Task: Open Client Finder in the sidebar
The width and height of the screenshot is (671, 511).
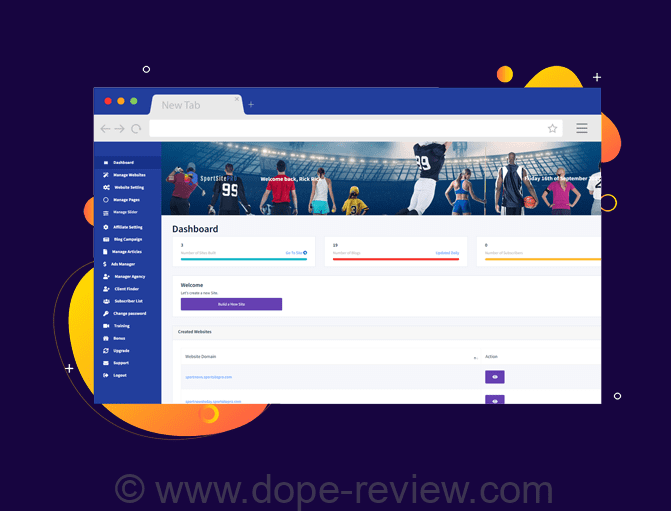Action: click(x=126, y=289)
